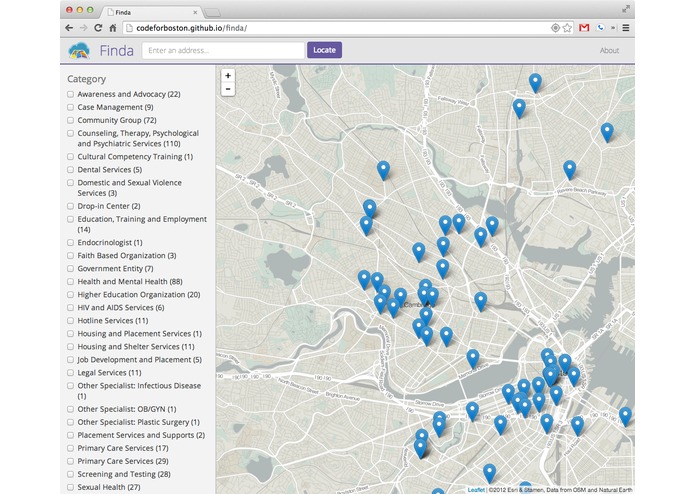Check HIV and AIDS Services (6)

tap(70, 307)
